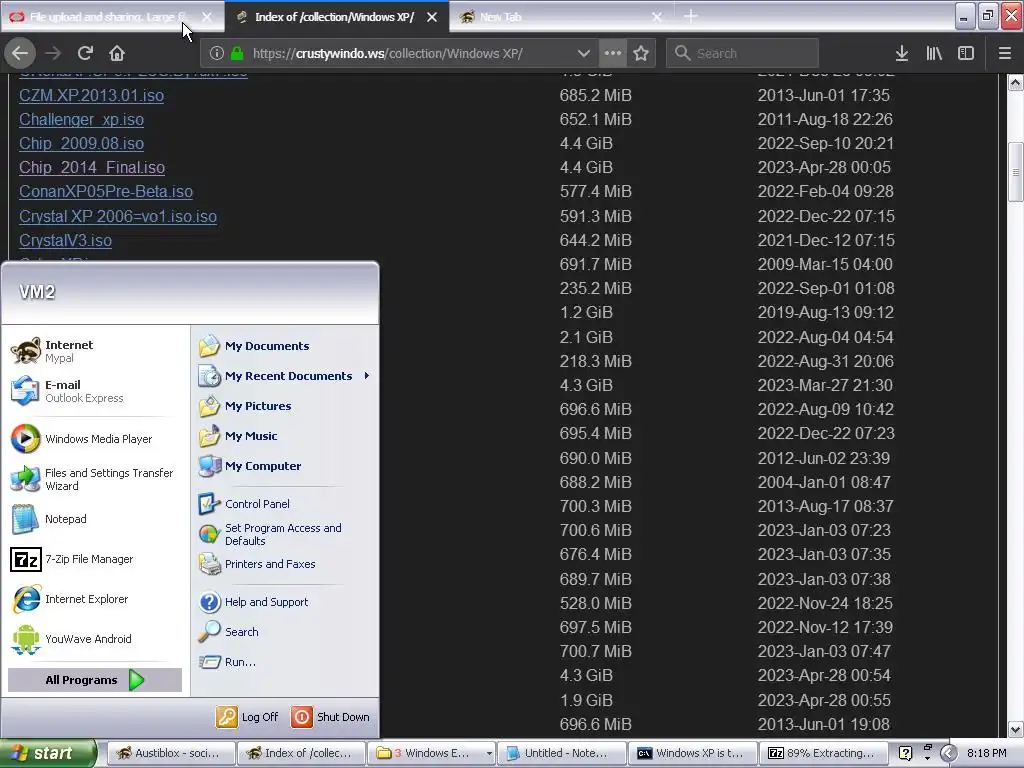Open Windows Explorer taskbar group

pos(431,753)
